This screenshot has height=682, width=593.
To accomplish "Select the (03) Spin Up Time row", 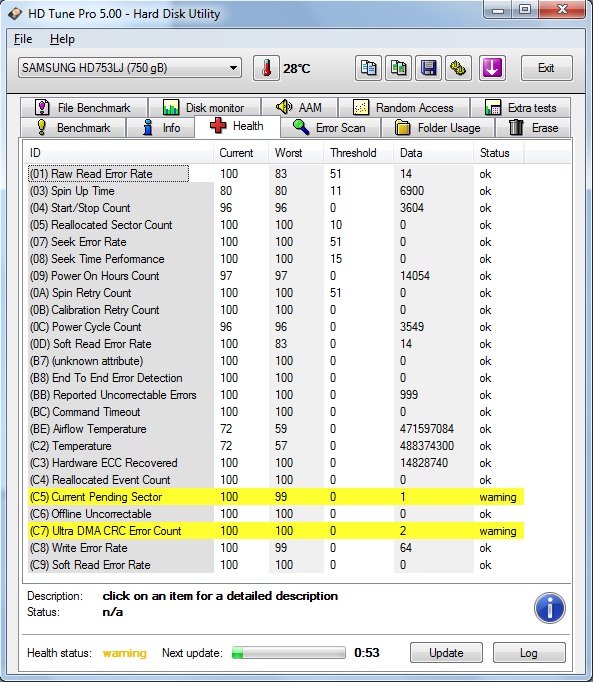I will pyautogui.click(x=276, y=191).
